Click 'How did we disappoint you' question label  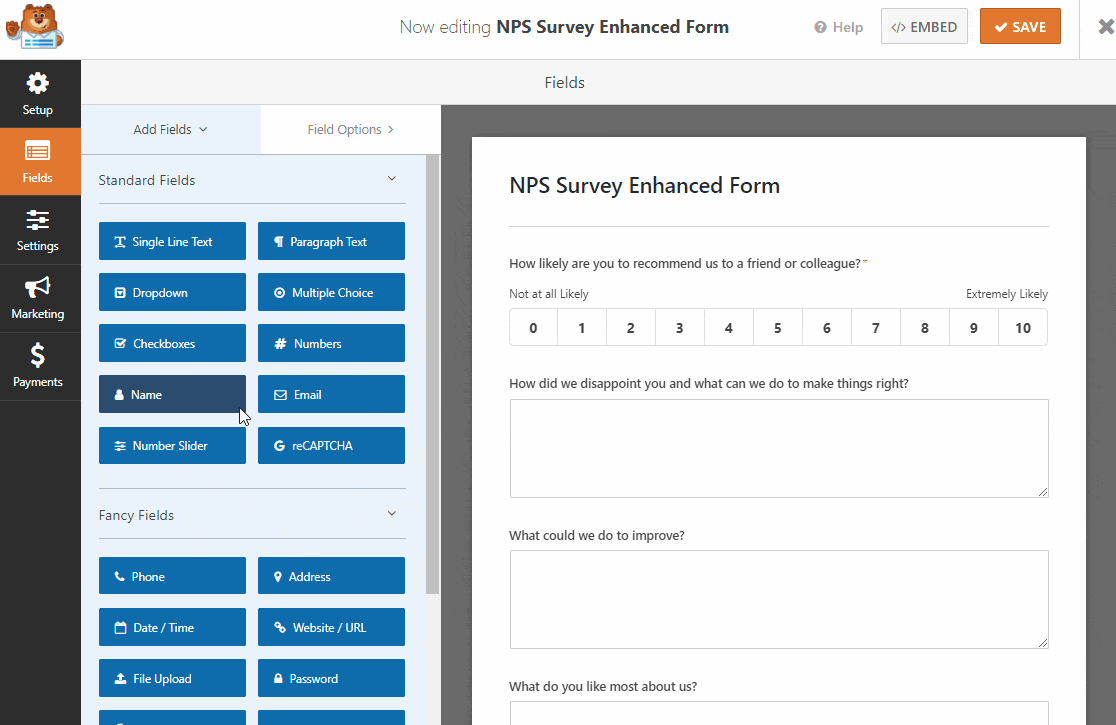708,383
